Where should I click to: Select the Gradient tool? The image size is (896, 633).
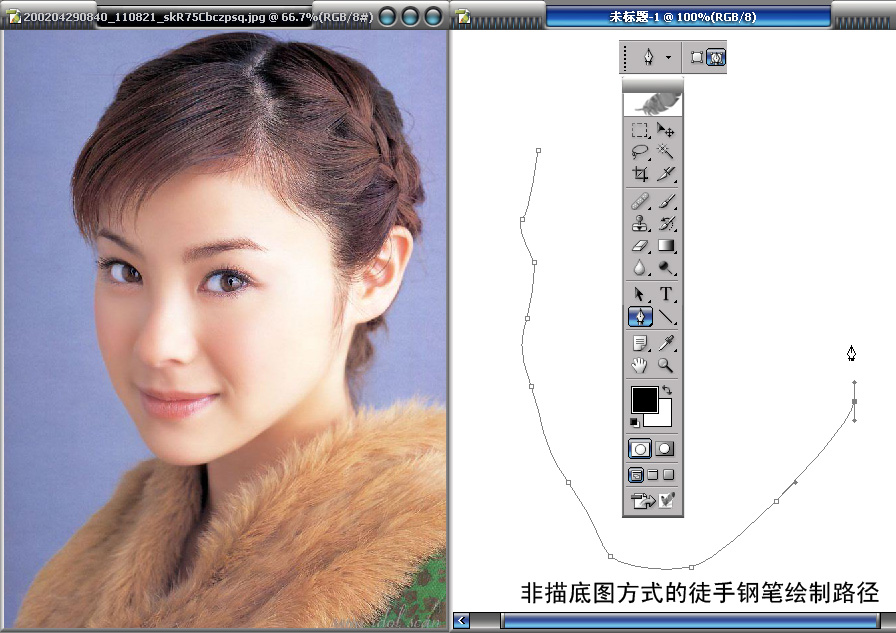(x=665, y=246)
